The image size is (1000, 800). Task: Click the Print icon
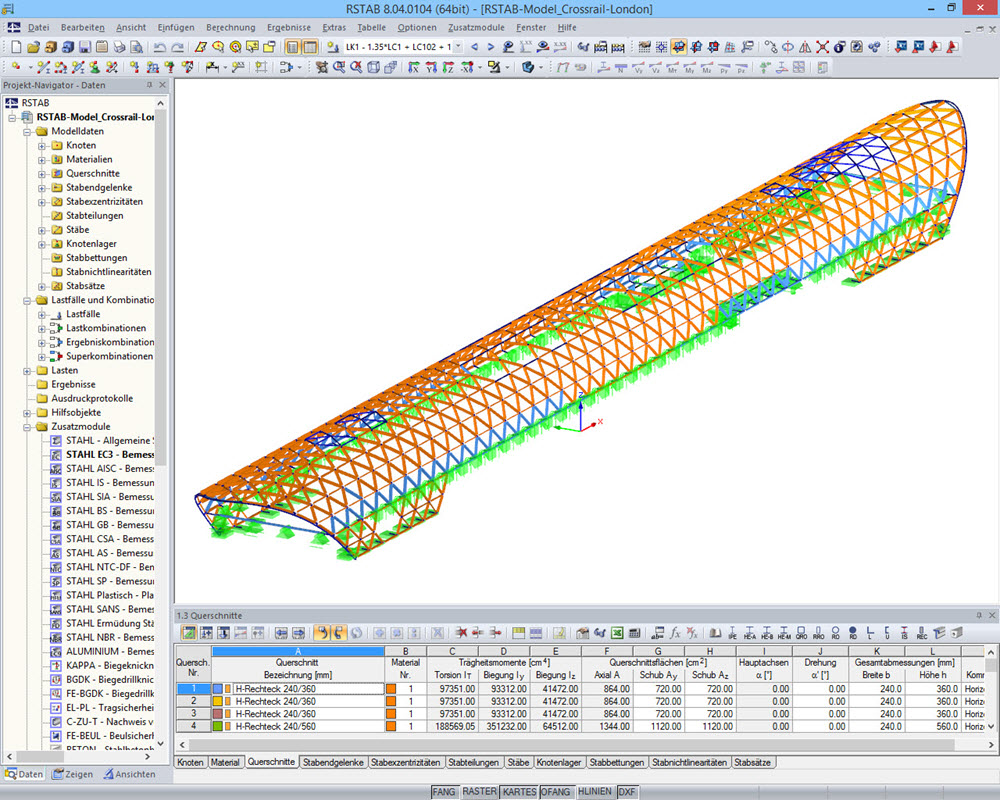[119, 47]
